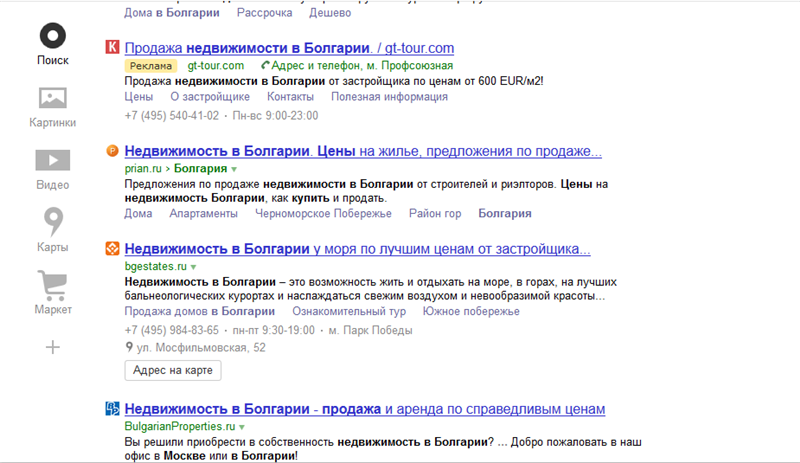Open the Цены sitelink under gt-tour
The width and height of the screenshot is (800, 463).
[x=138, y=96]
